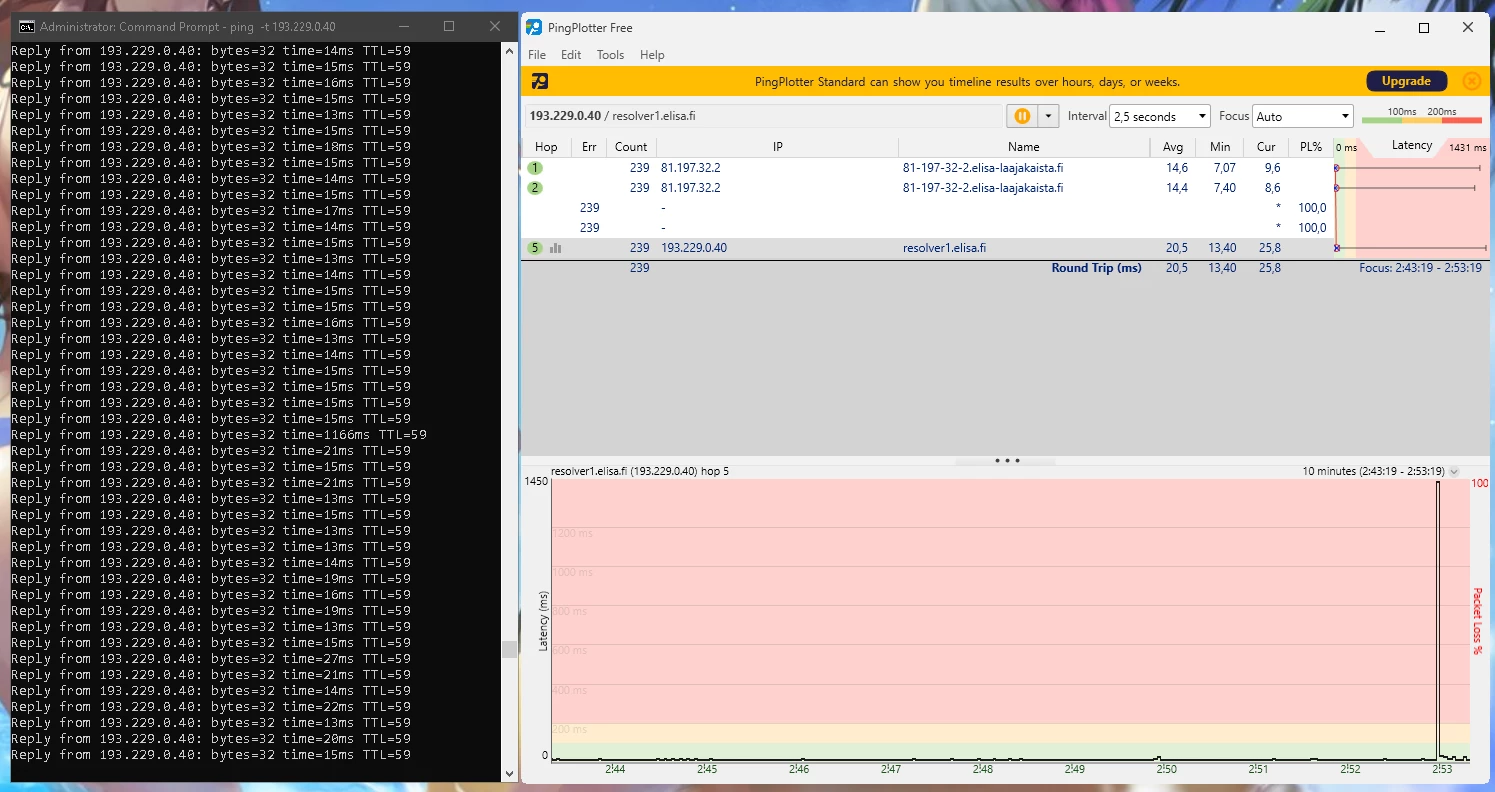Click the scrollbar thumb in Command Prompt
The height and width of the screenshot is (792, 1495).
(x=510, y=649)
